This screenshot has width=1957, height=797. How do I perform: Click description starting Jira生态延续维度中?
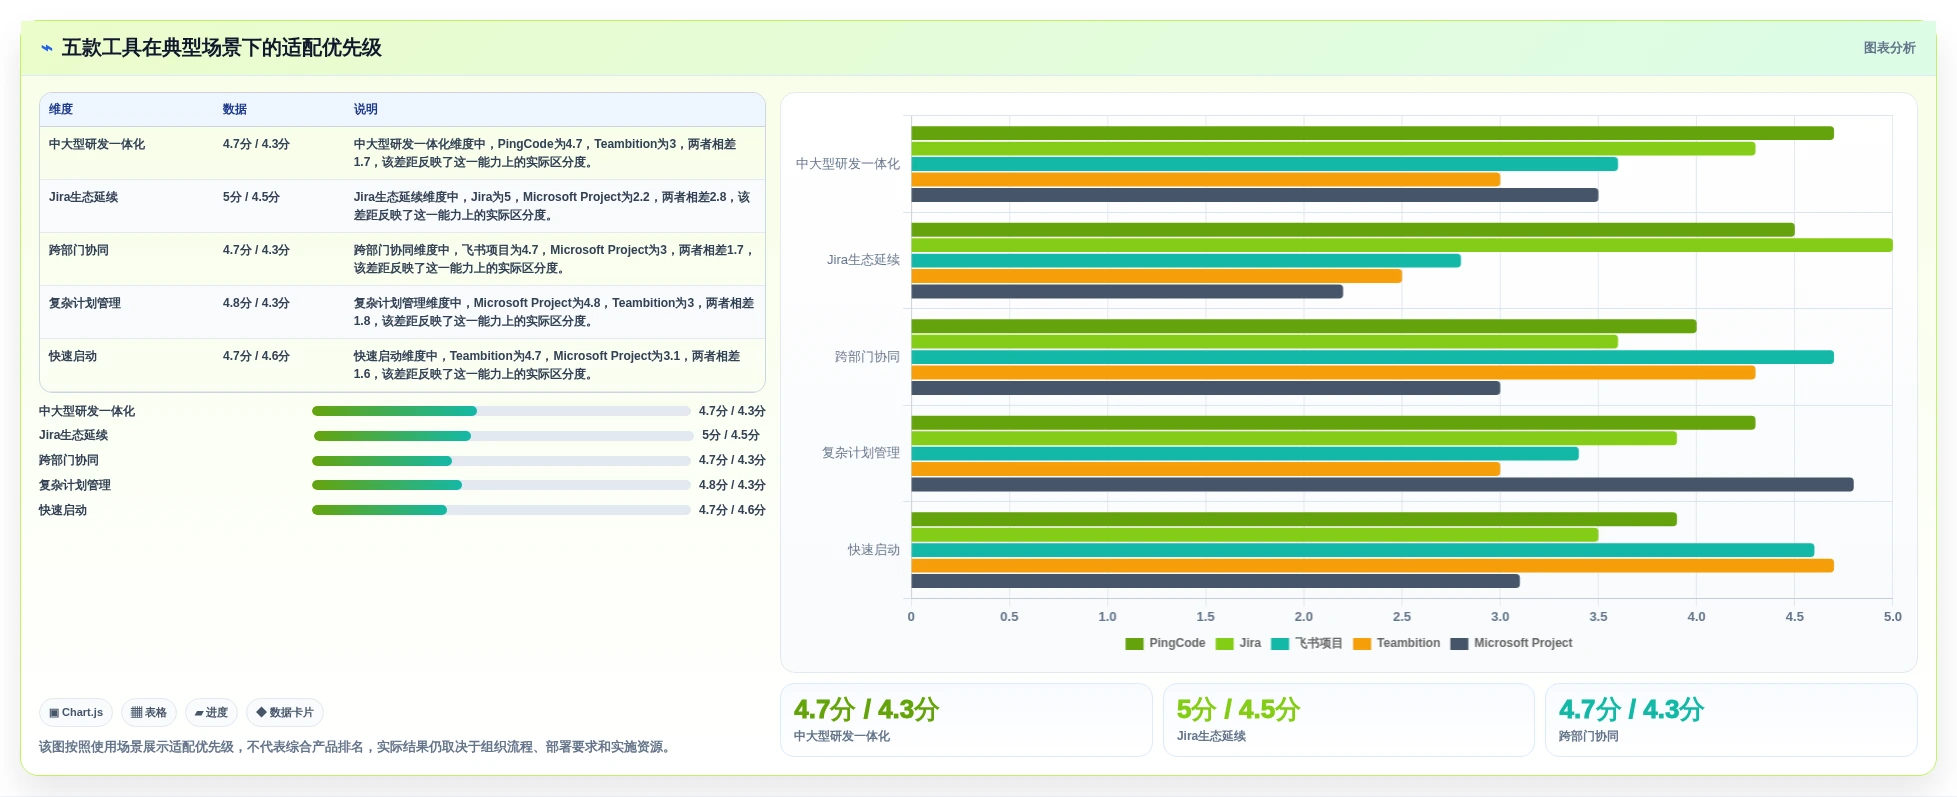tap(552, 206)
